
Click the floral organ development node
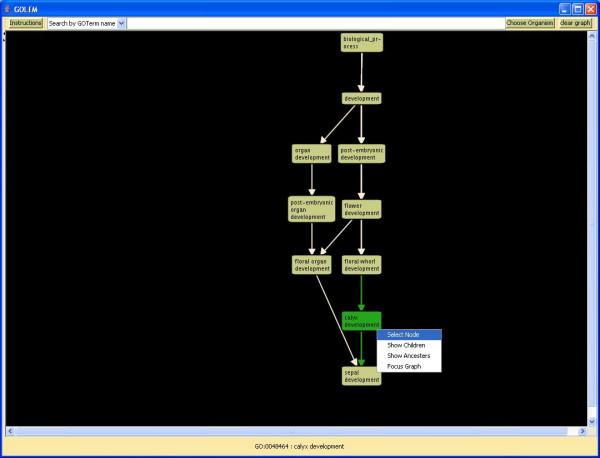[312, 264]
